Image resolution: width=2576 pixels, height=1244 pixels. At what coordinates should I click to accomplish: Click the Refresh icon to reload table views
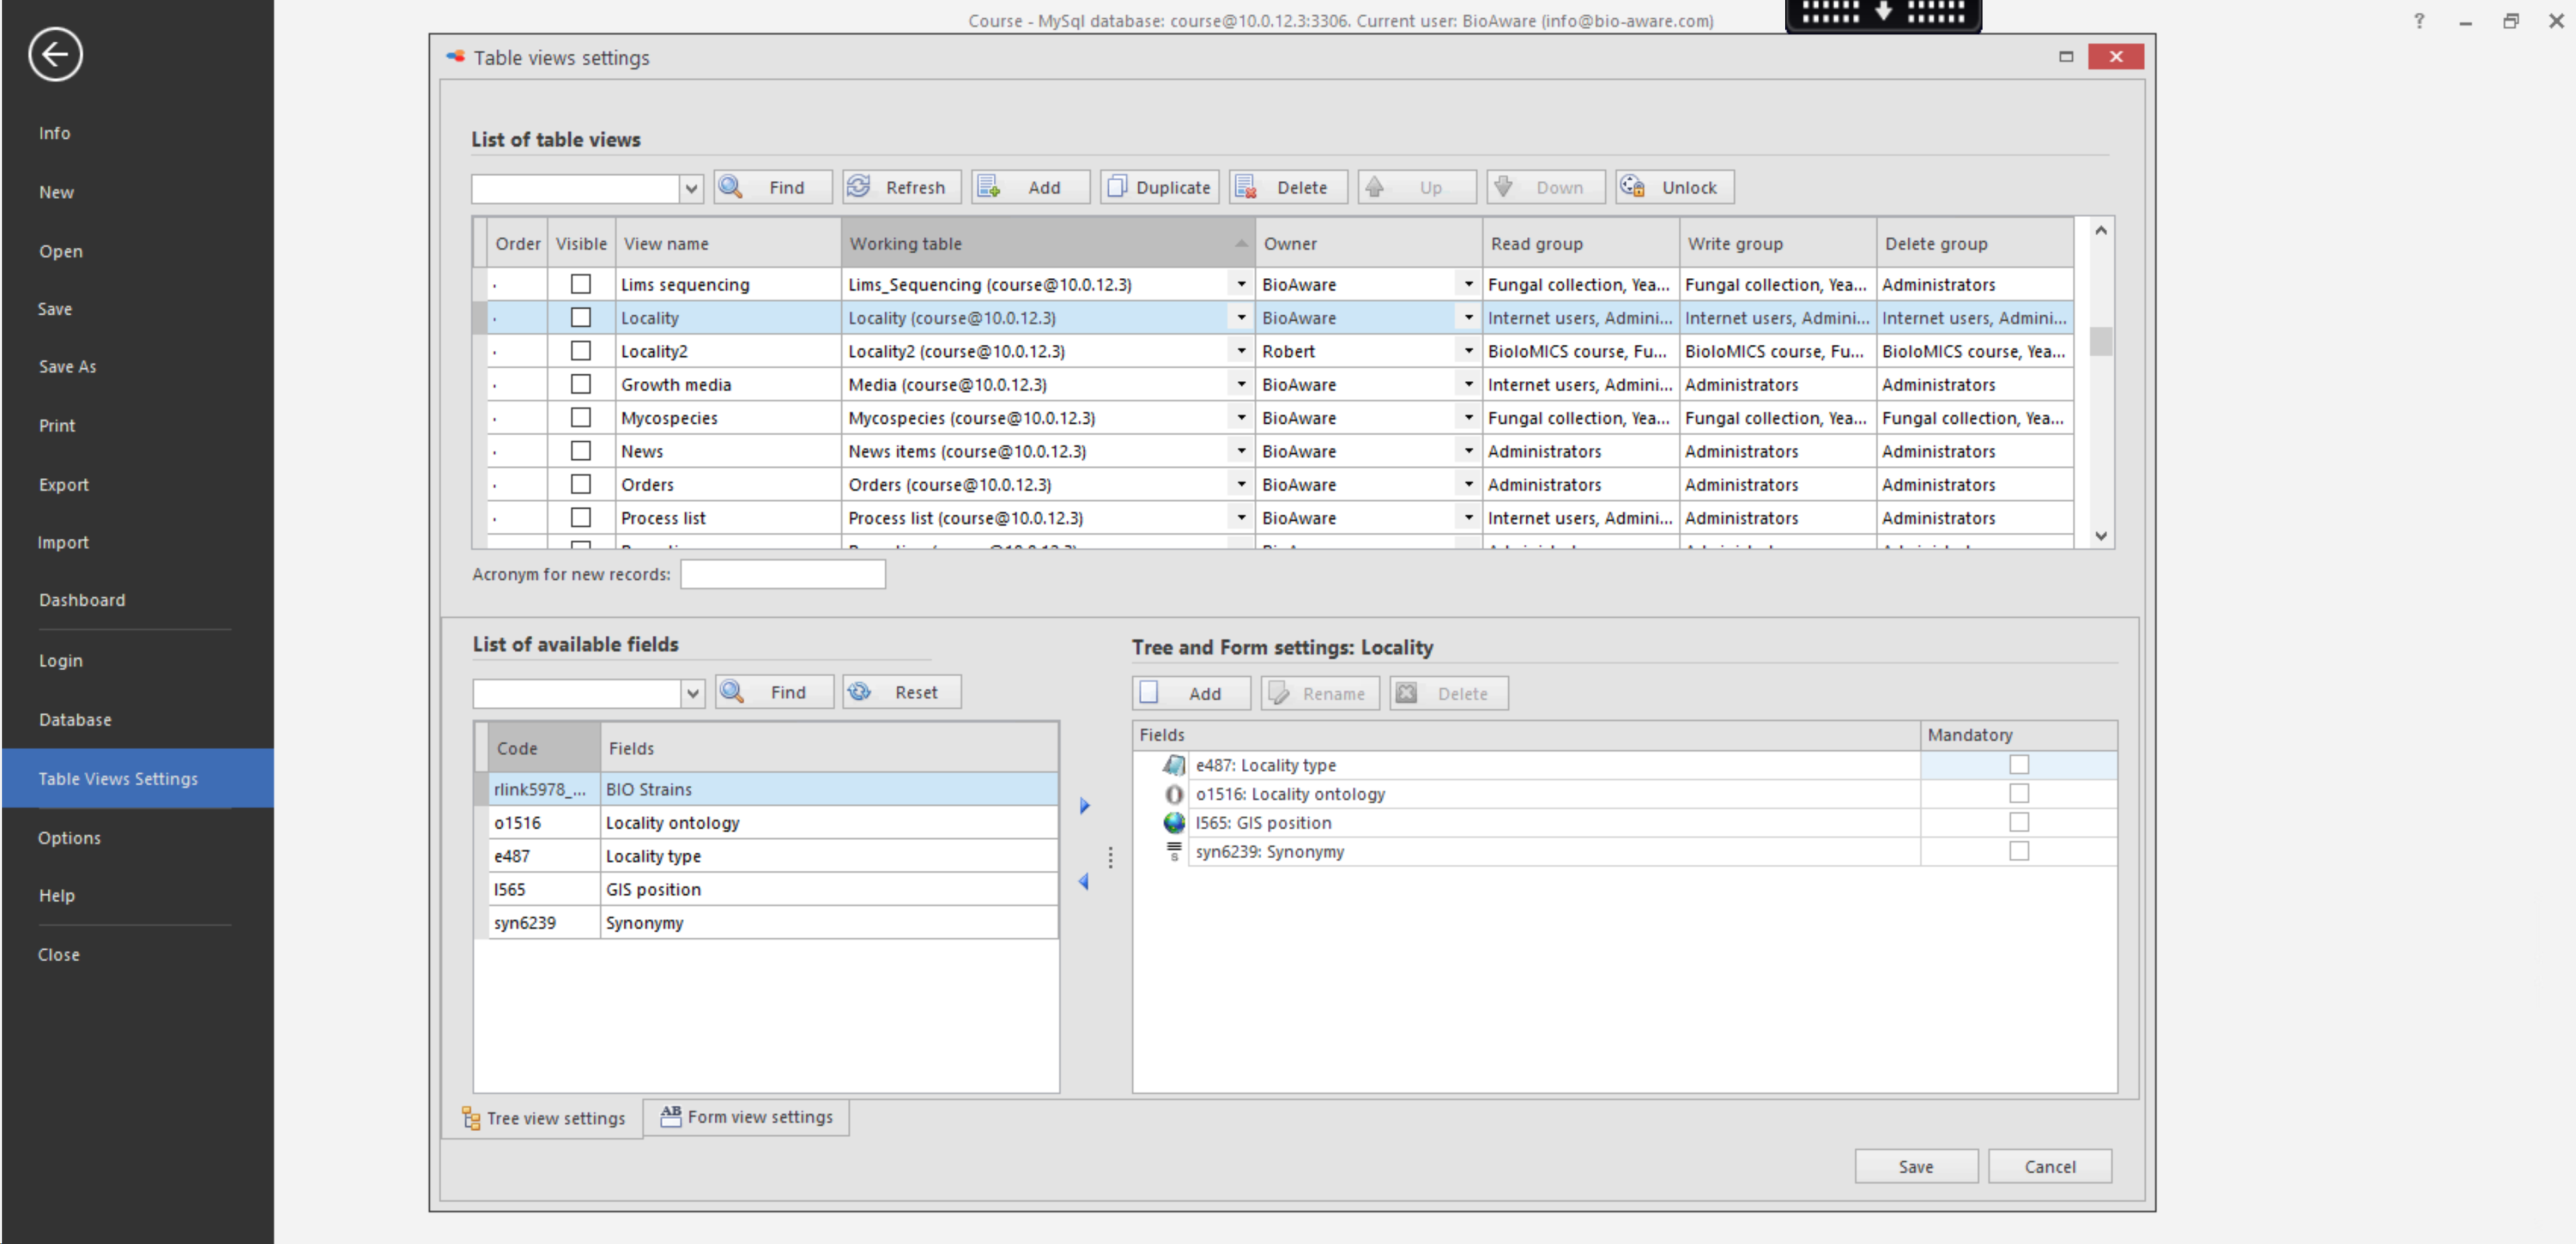[859, 186]
